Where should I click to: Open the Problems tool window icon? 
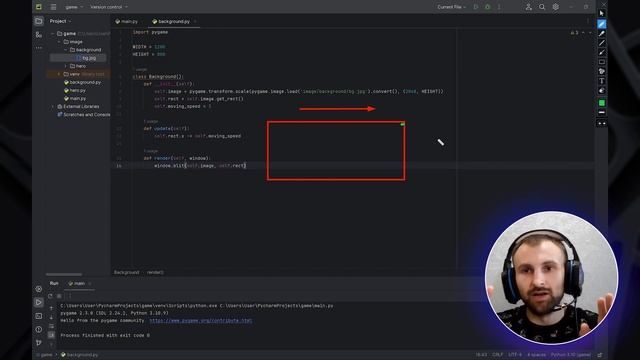click(x=39, y=329)
